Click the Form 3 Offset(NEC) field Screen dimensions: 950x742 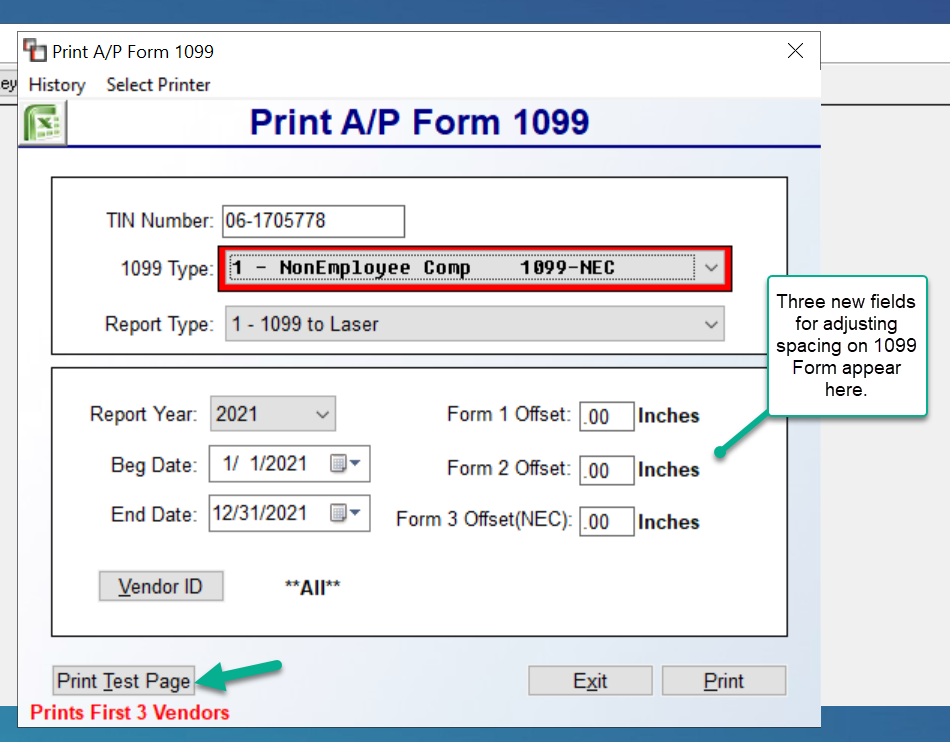coord(606,521)
